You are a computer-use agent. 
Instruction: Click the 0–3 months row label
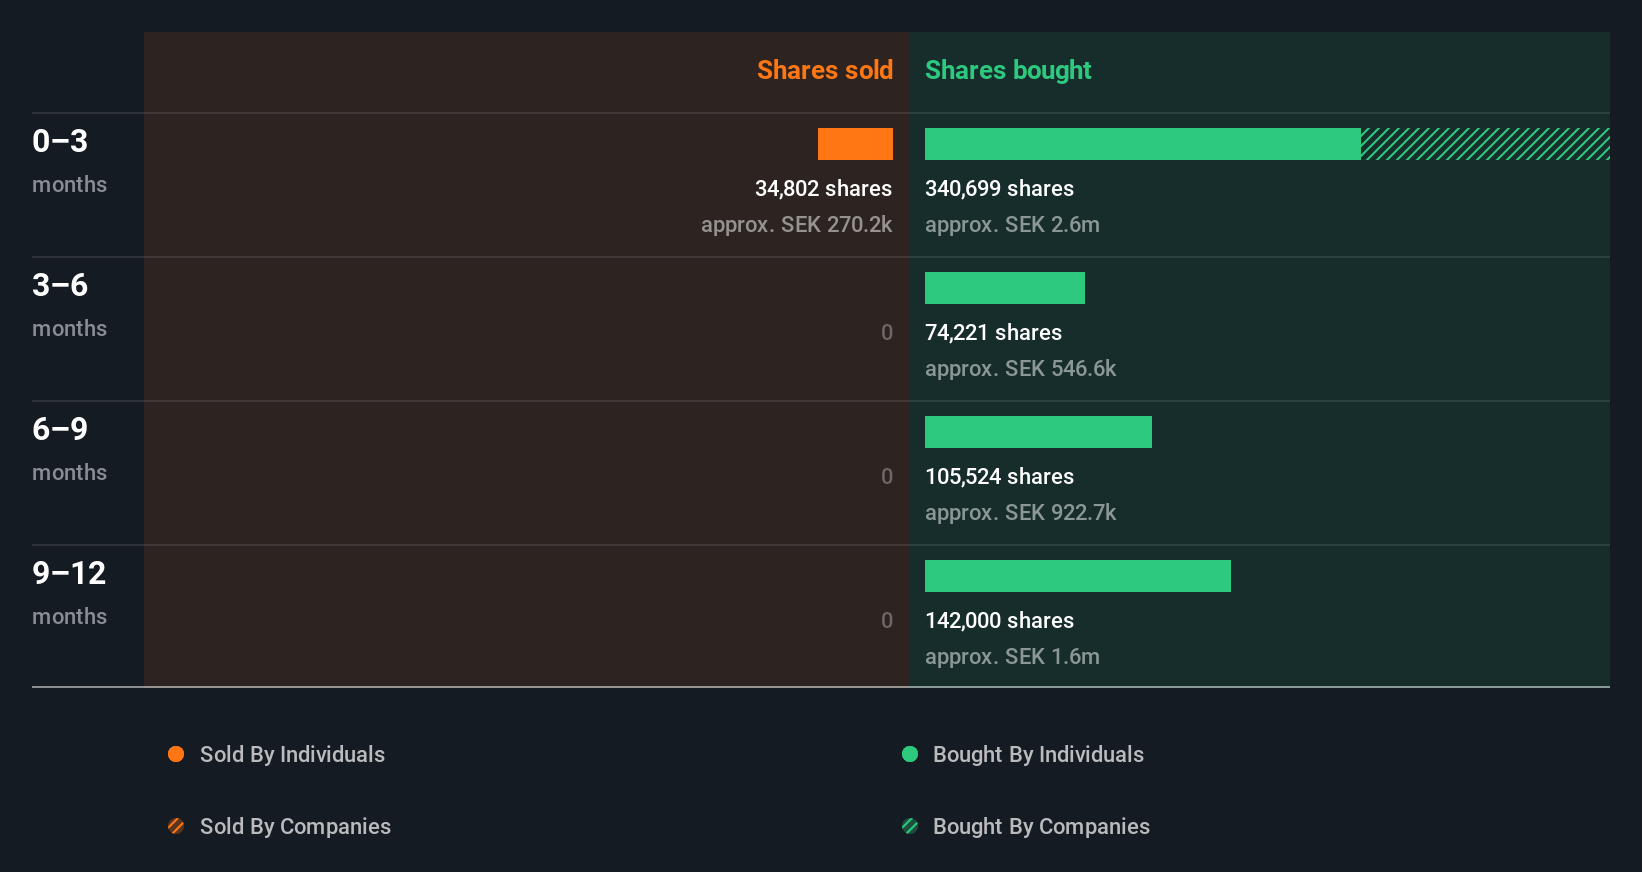69,161
